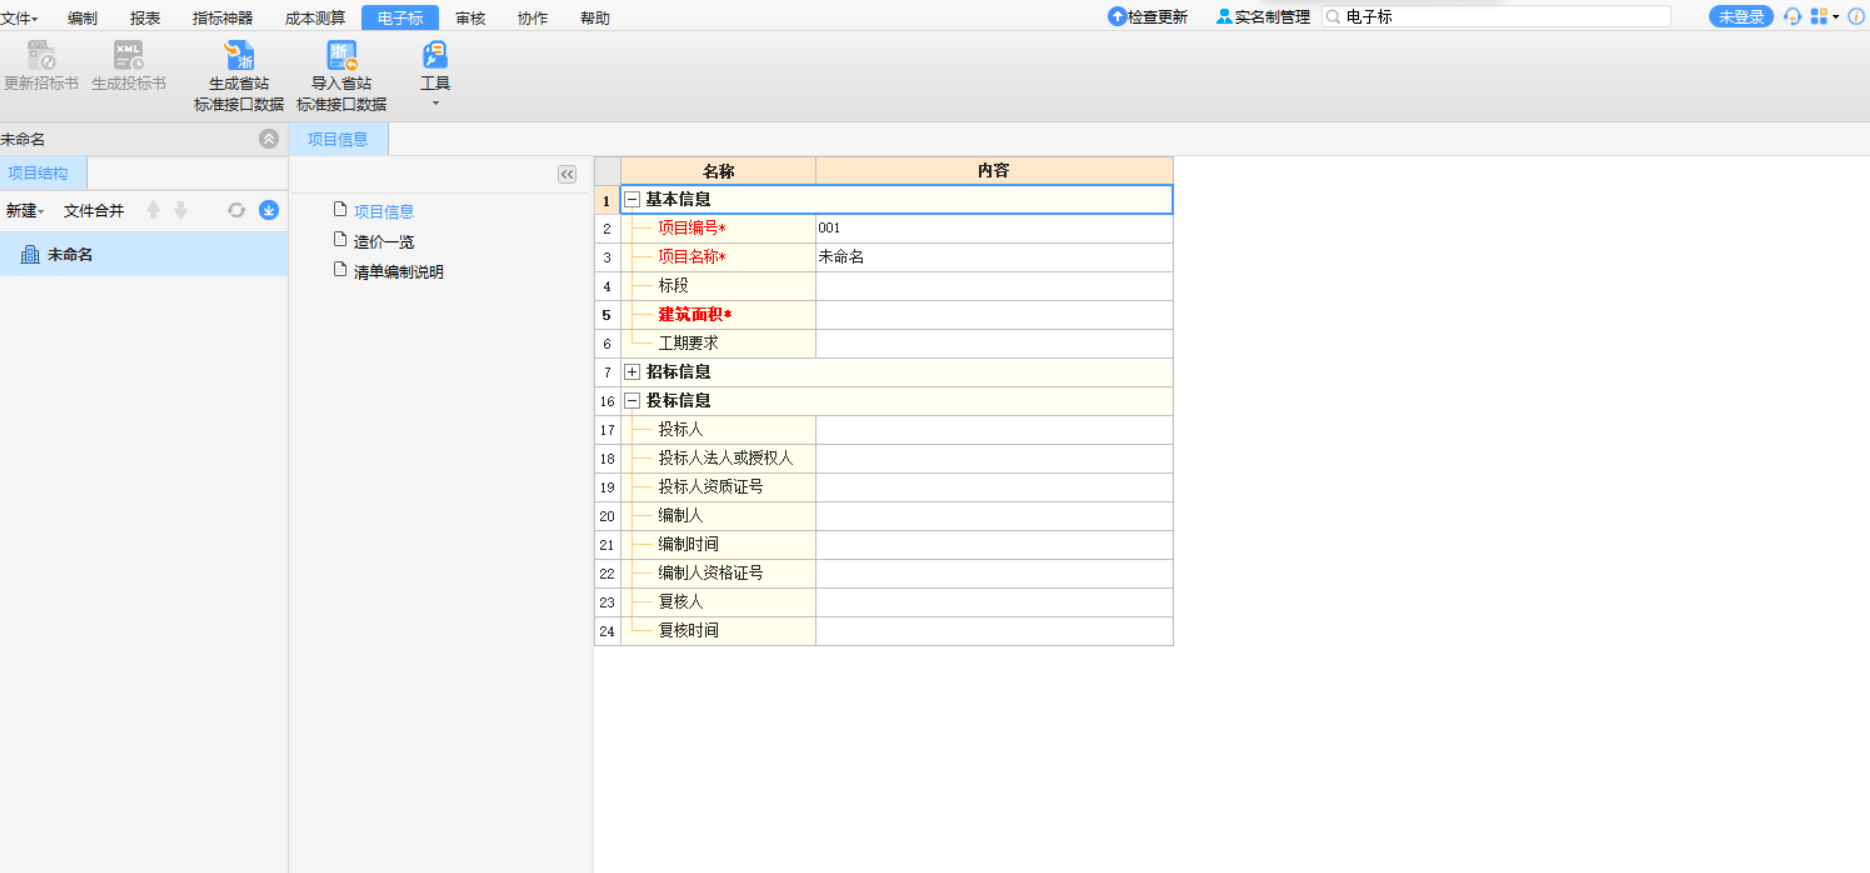Open 实名制管理 user icon
This screenshot has width=1870, height=873.
pyautogui.click(x=1224, y=17)
